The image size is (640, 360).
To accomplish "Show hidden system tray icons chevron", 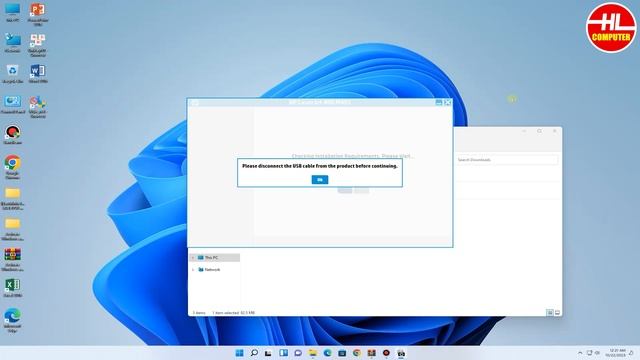I will tap(580, 353).
